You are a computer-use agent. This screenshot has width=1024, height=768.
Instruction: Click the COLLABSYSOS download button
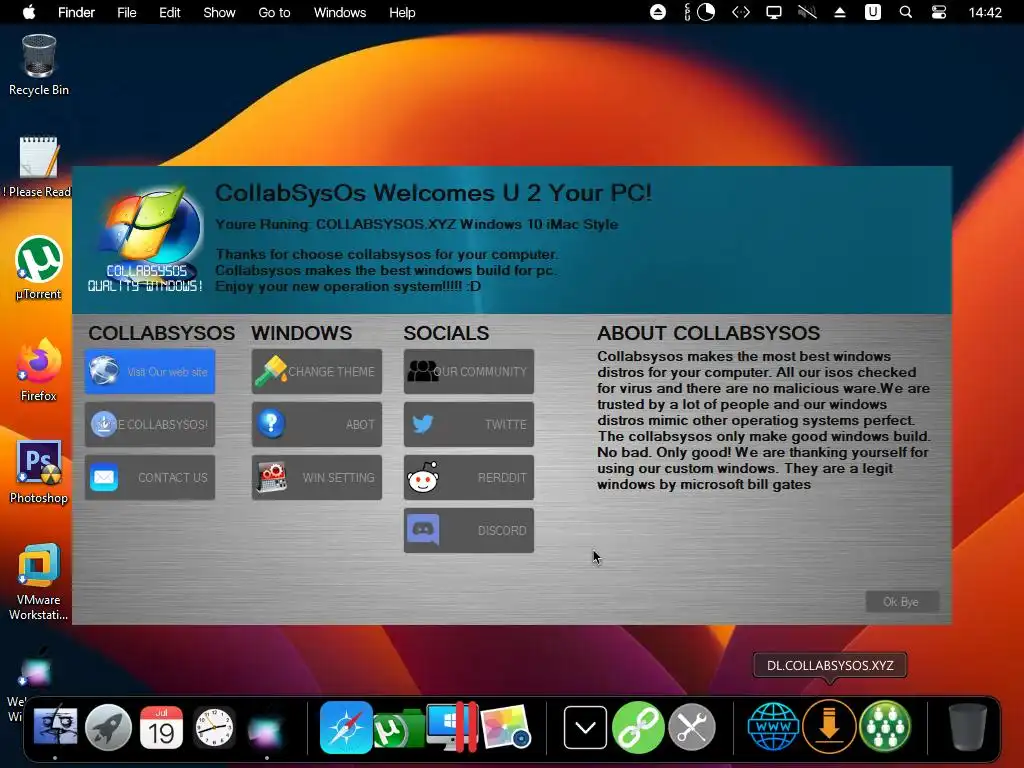pos(150,424)
